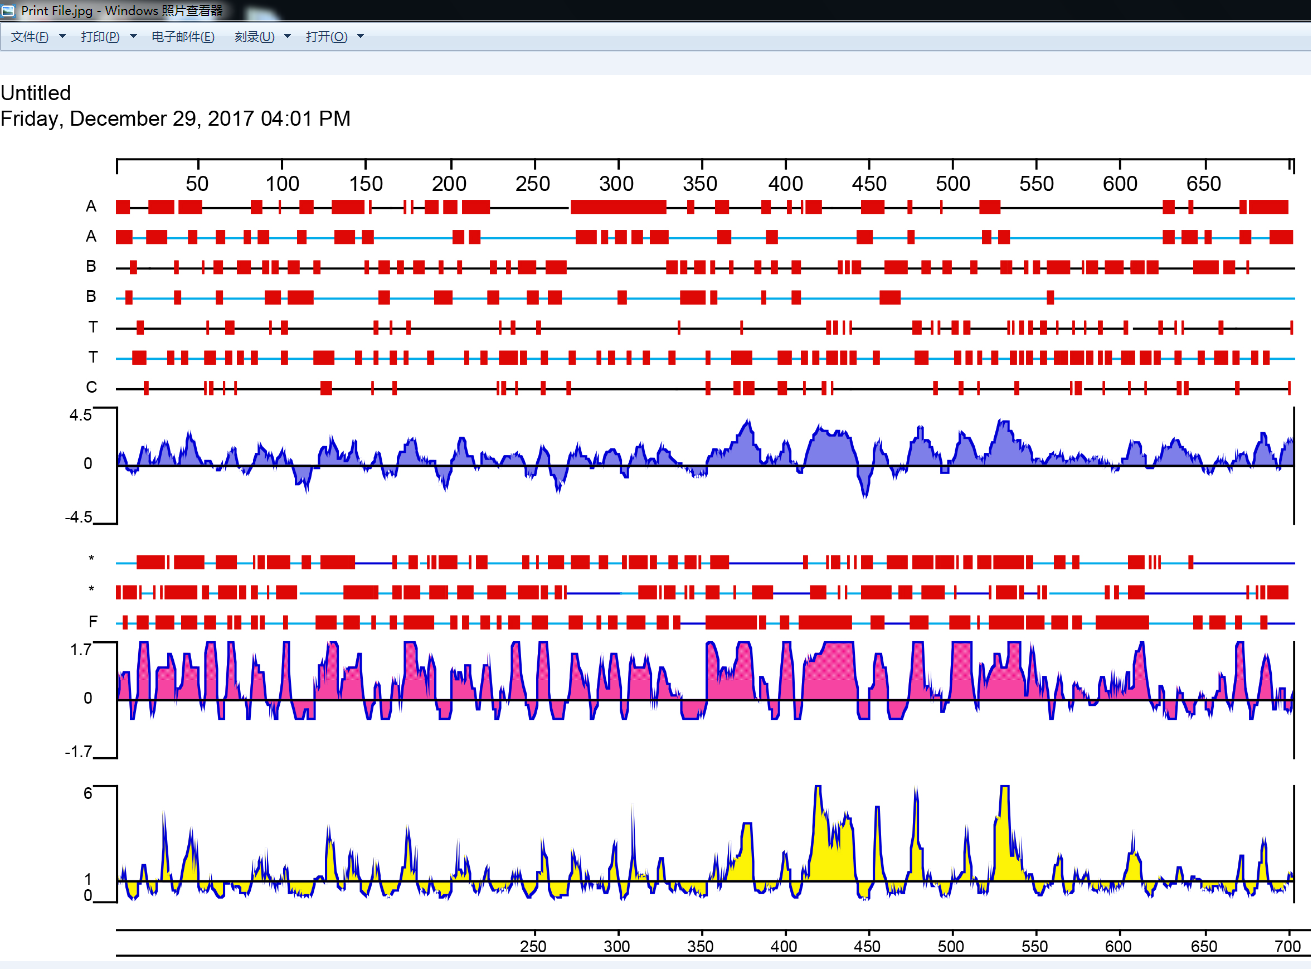Expand the dropdown arrow beside 文件(F)
The image size is (1311, 969).
(62, 37)
